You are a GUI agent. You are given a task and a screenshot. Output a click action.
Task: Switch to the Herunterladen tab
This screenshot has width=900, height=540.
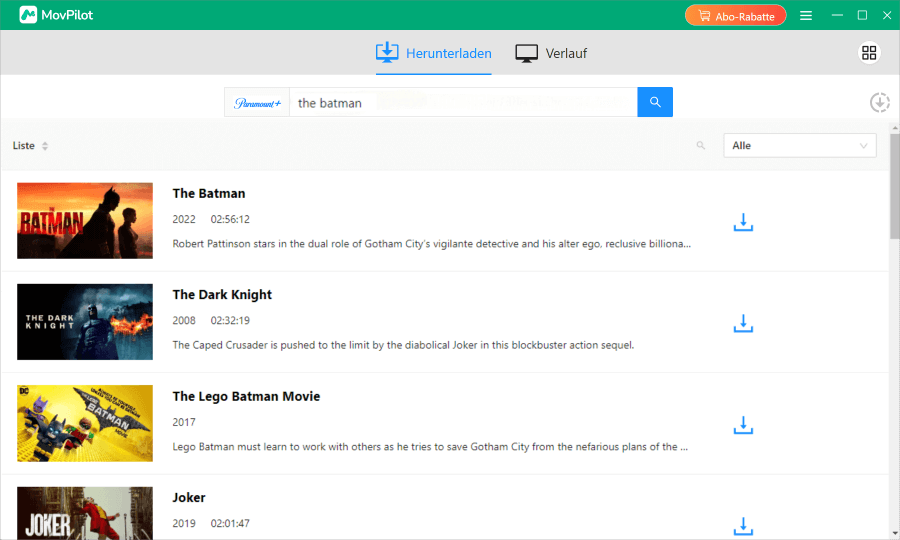(433, 53)
